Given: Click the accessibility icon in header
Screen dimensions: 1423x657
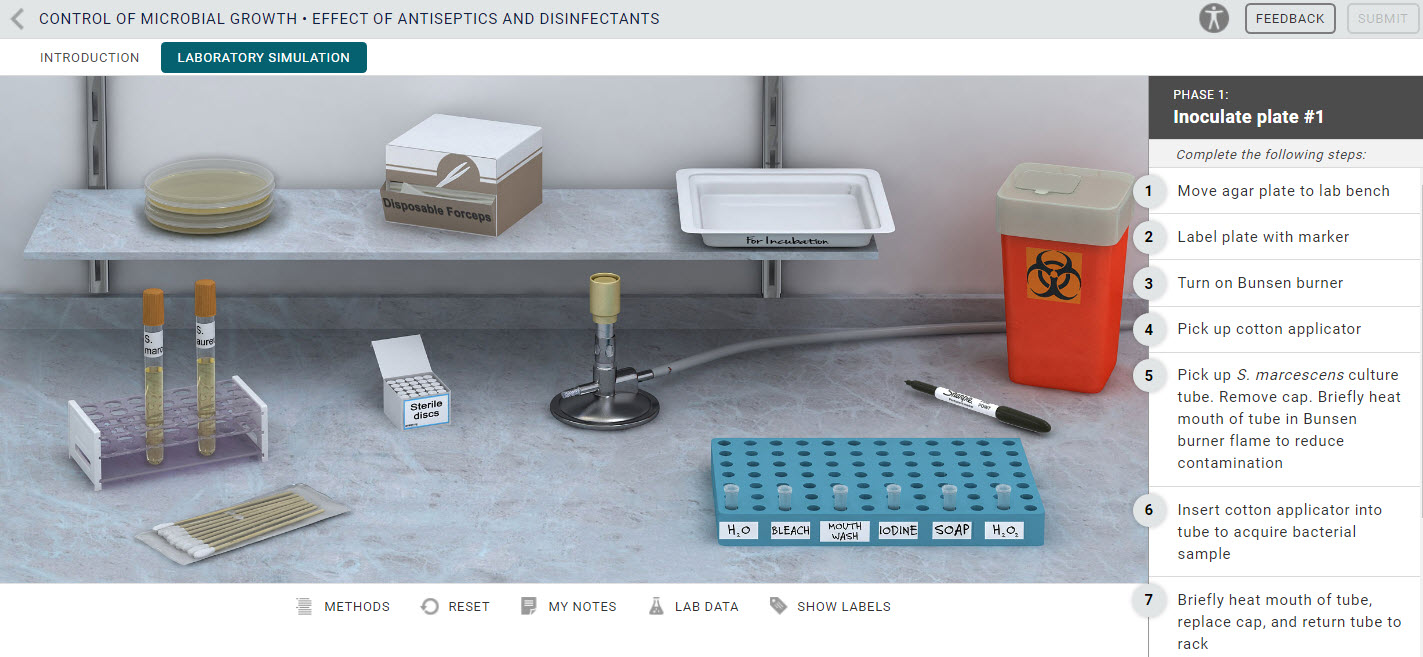Looking at the screenshot, I should pyautogui.click(x=1214, y=18).
